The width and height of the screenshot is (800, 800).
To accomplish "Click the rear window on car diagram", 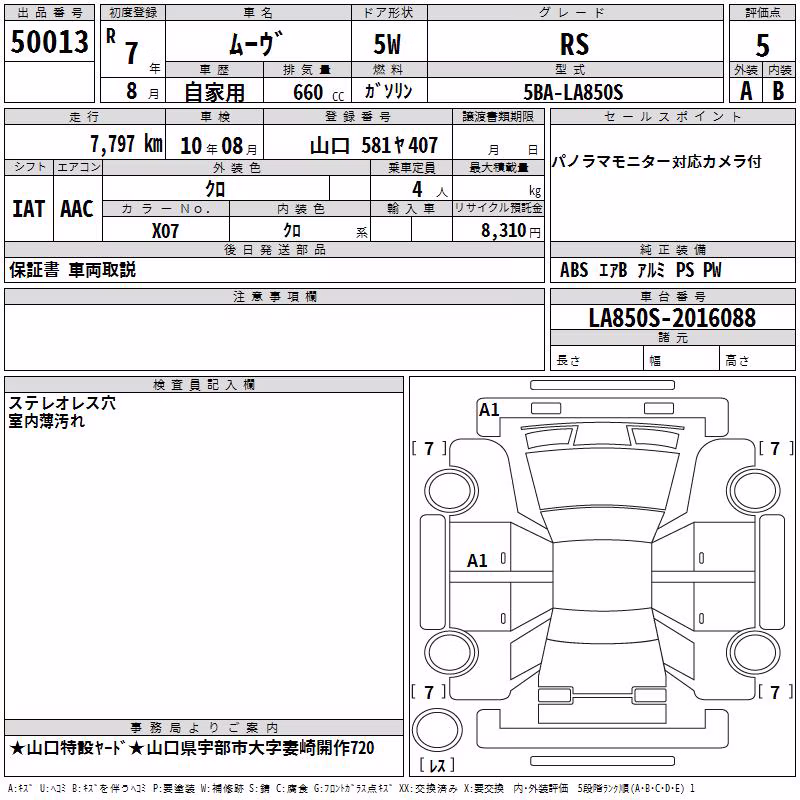I will 602,625.
